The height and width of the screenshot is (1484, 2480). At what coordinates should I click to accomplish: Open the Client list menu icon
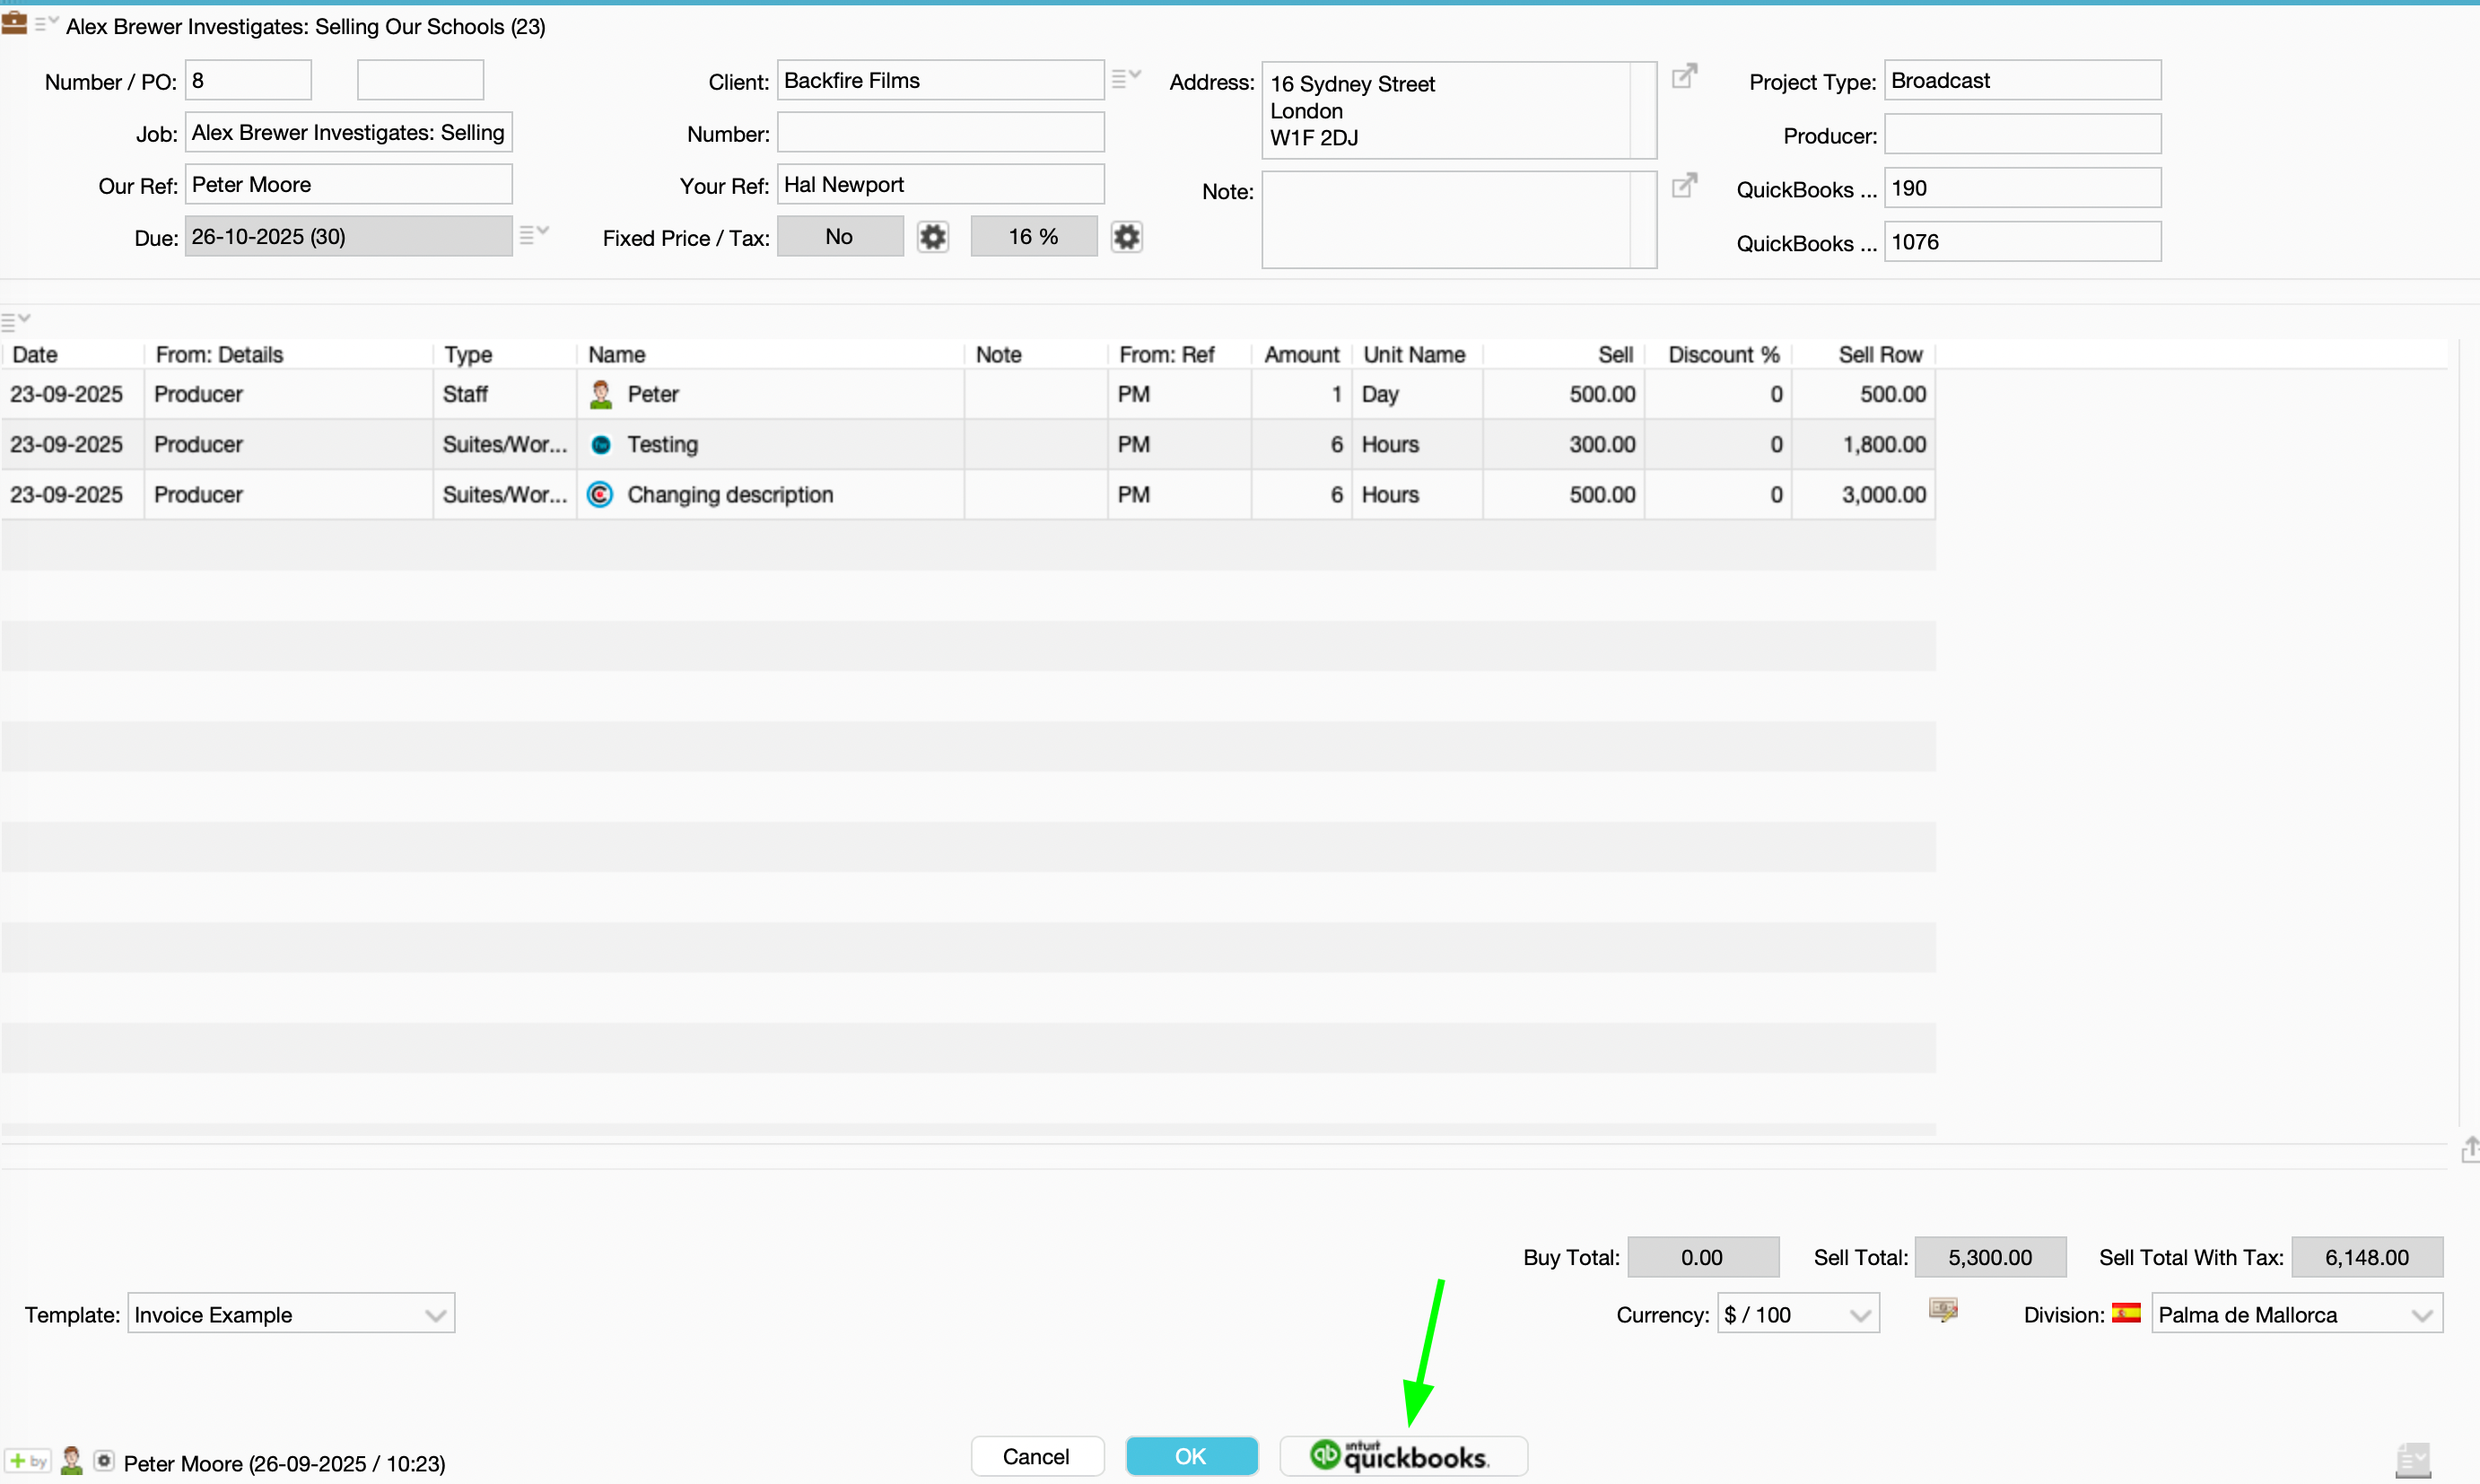[1125, 77]
